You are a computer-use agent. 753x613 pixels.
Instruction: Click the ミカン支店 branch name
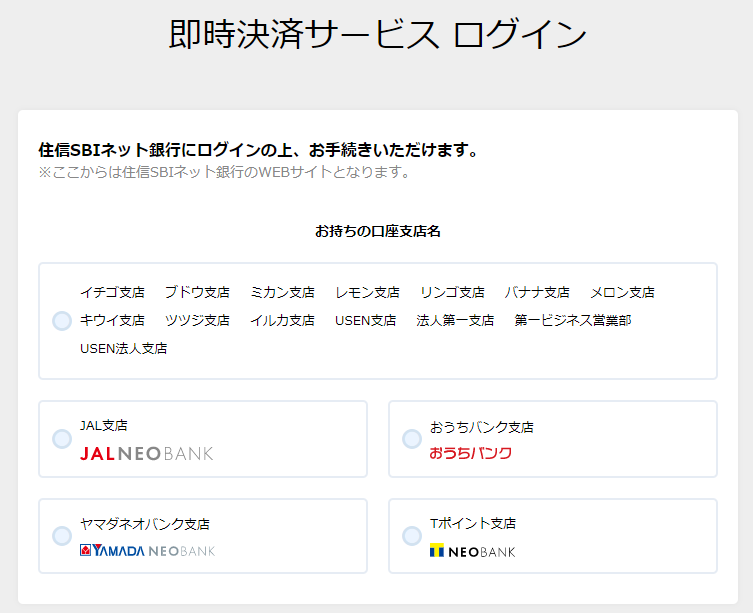tap(282, 292)
